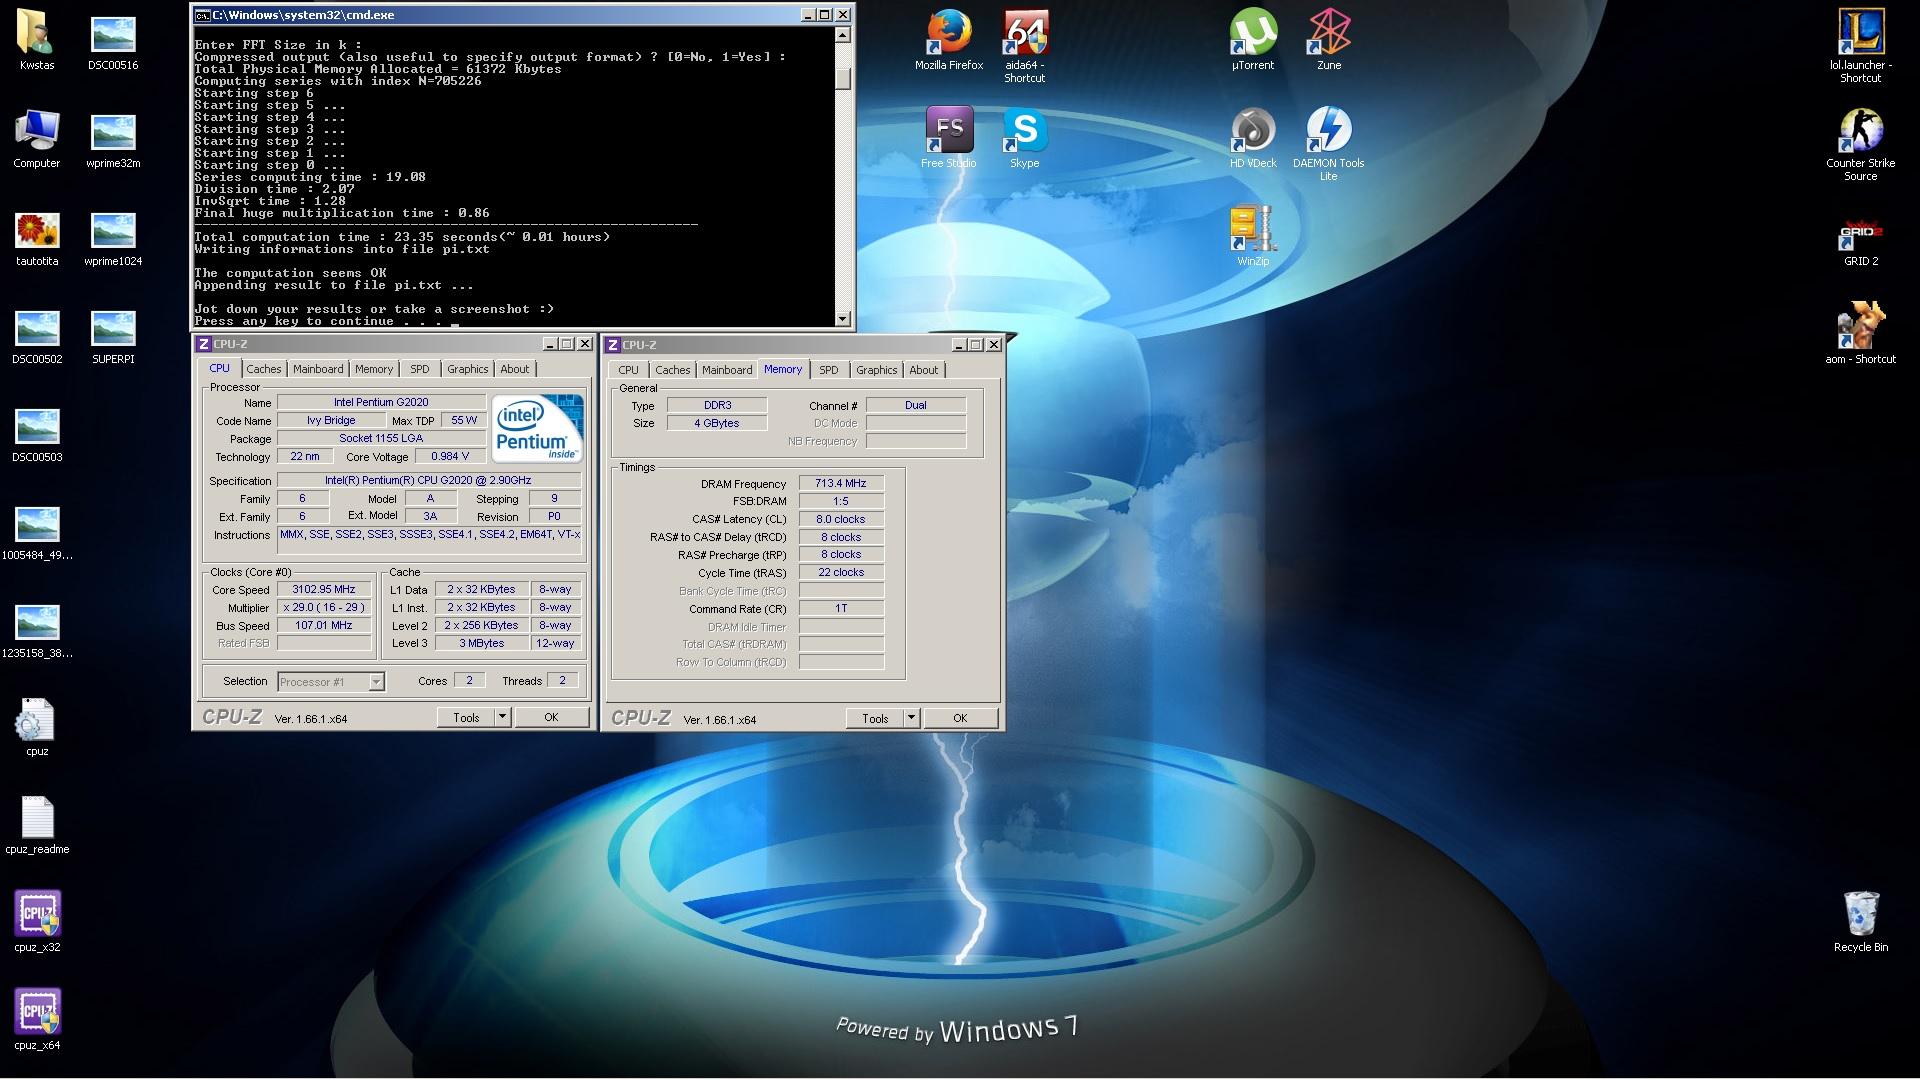Expand the Processor #1 selection dropdown
Viewport: 1920px width, 1080px height.
[376, 682]
